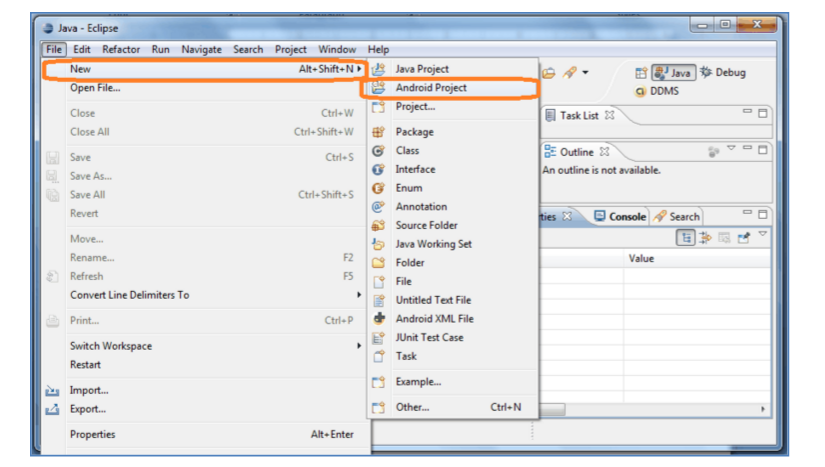Image resolution: width=825 pixels, height=467 pixels.
Task: Click the JUnit Test Case icon
Action: (x=378, y=338)
